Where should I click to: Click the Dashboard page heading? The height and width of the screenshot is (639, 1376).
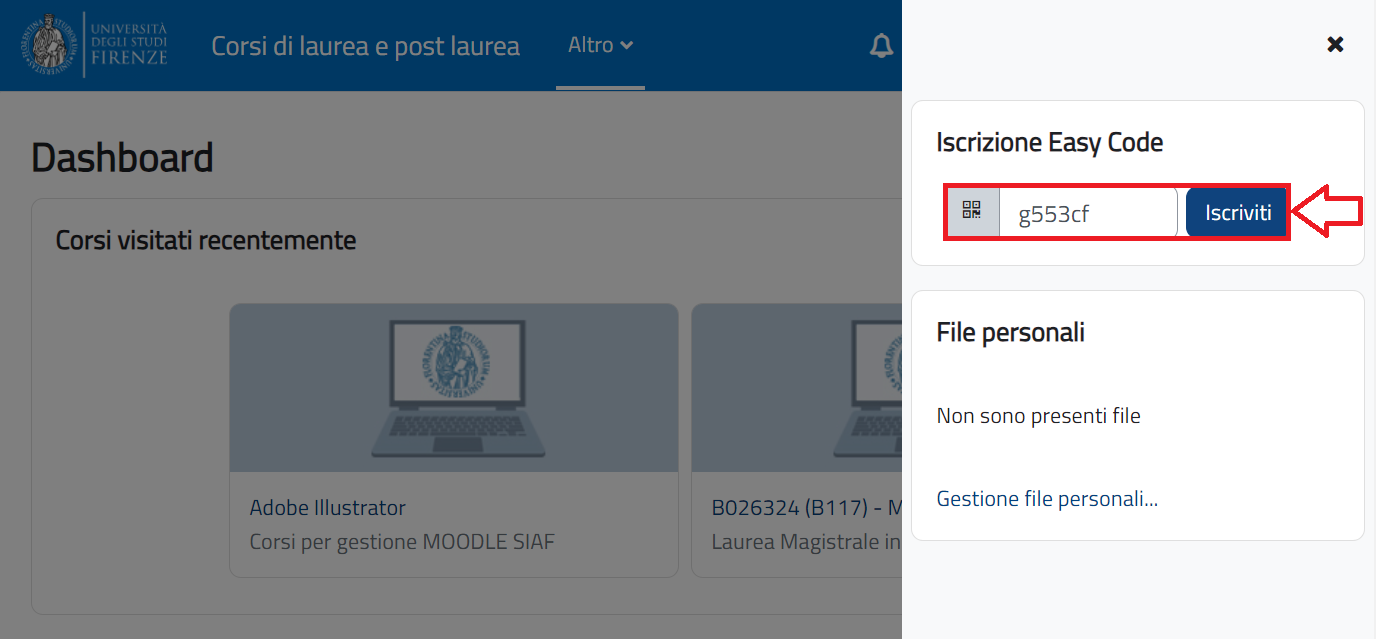pyautogui.click(x=122, y=158)
